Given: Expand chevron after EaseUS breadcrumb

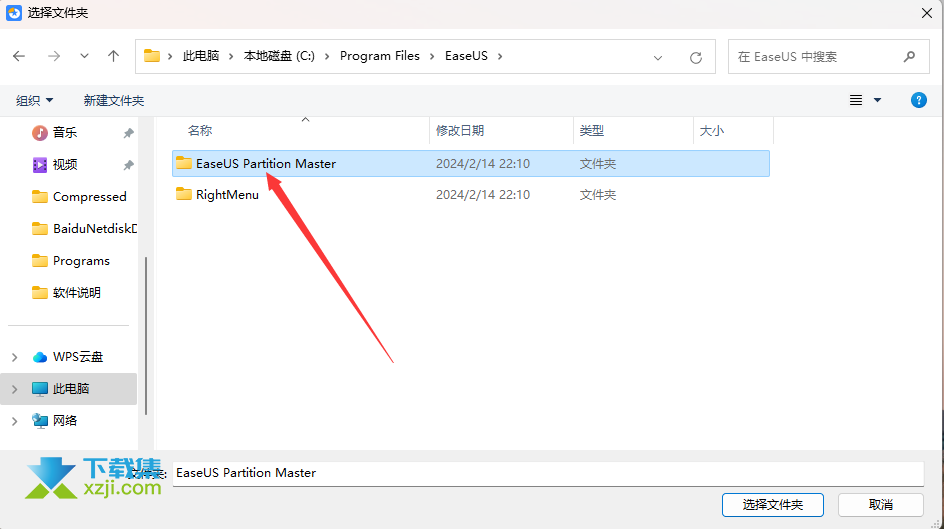Looking at the screenshot, I should (500, 56).
